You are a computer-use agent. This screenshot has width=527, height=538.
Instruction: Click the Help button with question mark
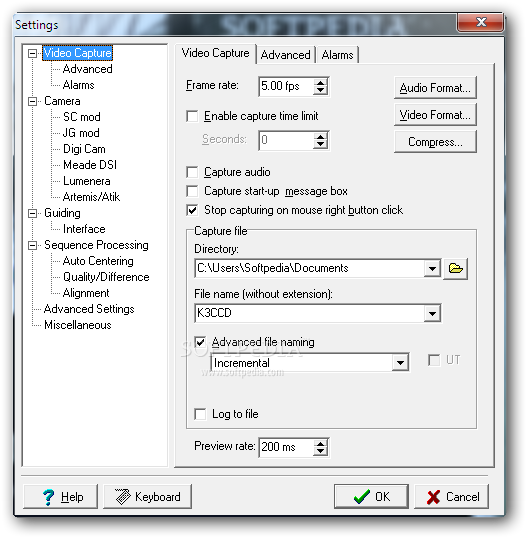(x=60, y=496)
